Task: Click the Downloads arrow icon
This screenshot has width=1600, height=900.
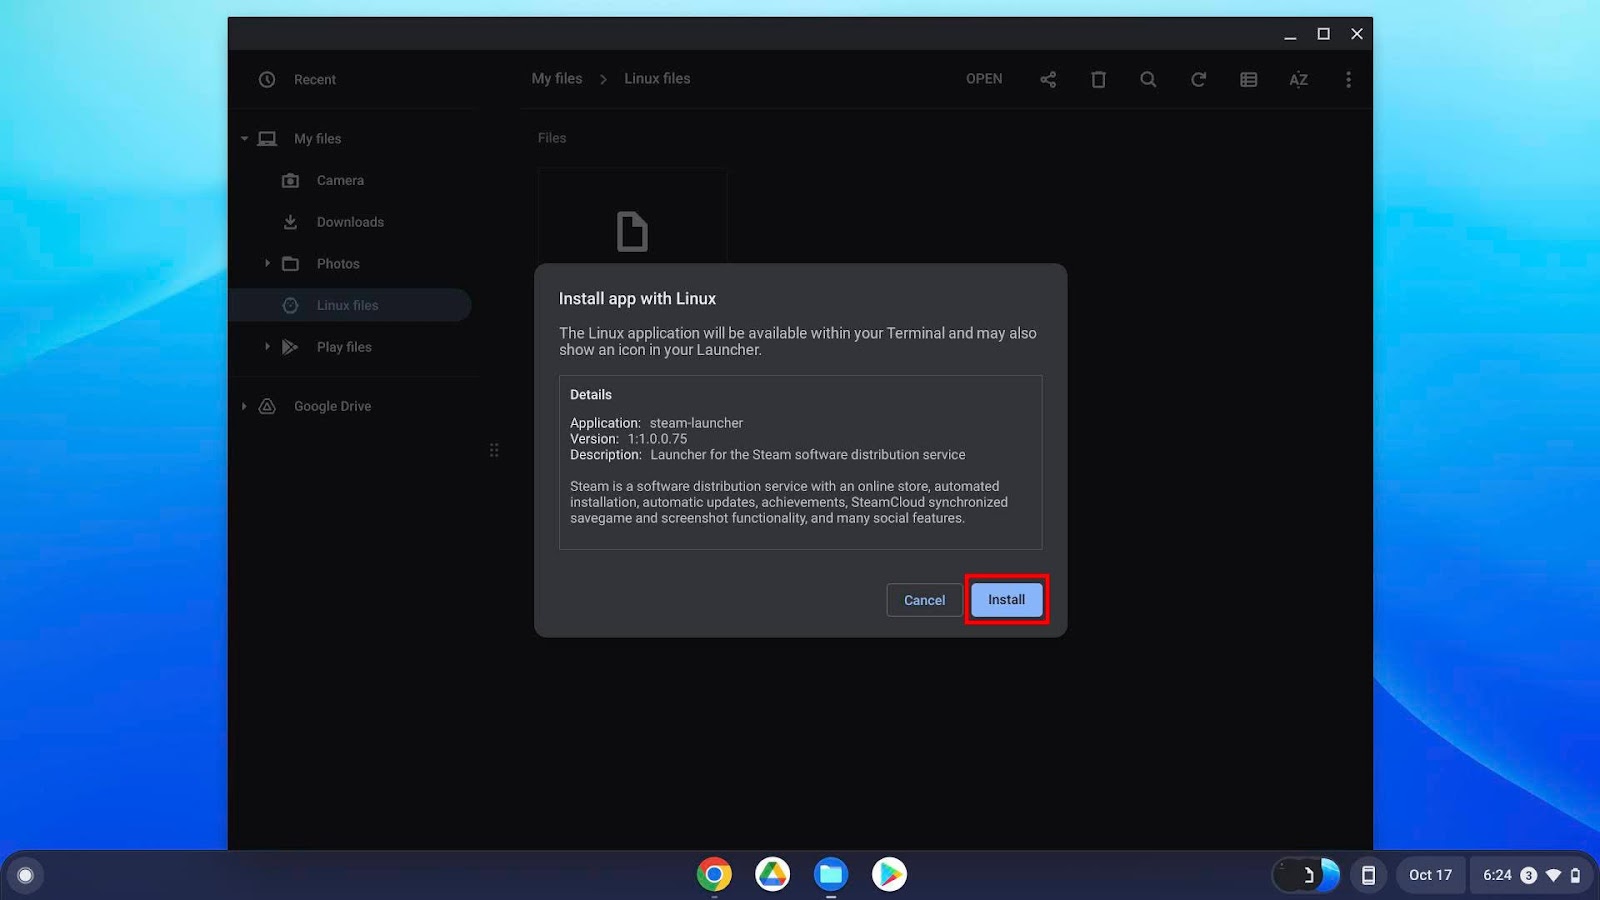Action: (290, 222)
